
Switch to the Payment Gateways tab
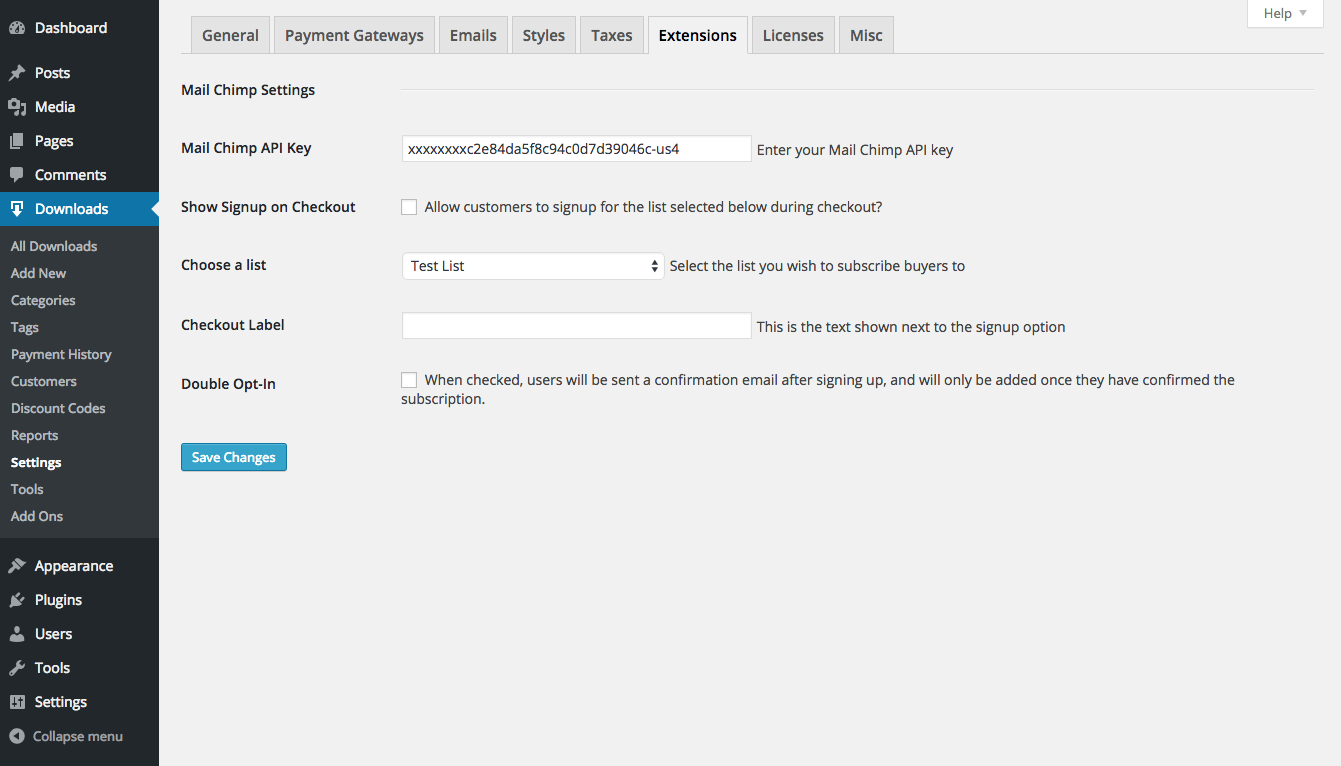pyautogui.click(x=354, y=35)
